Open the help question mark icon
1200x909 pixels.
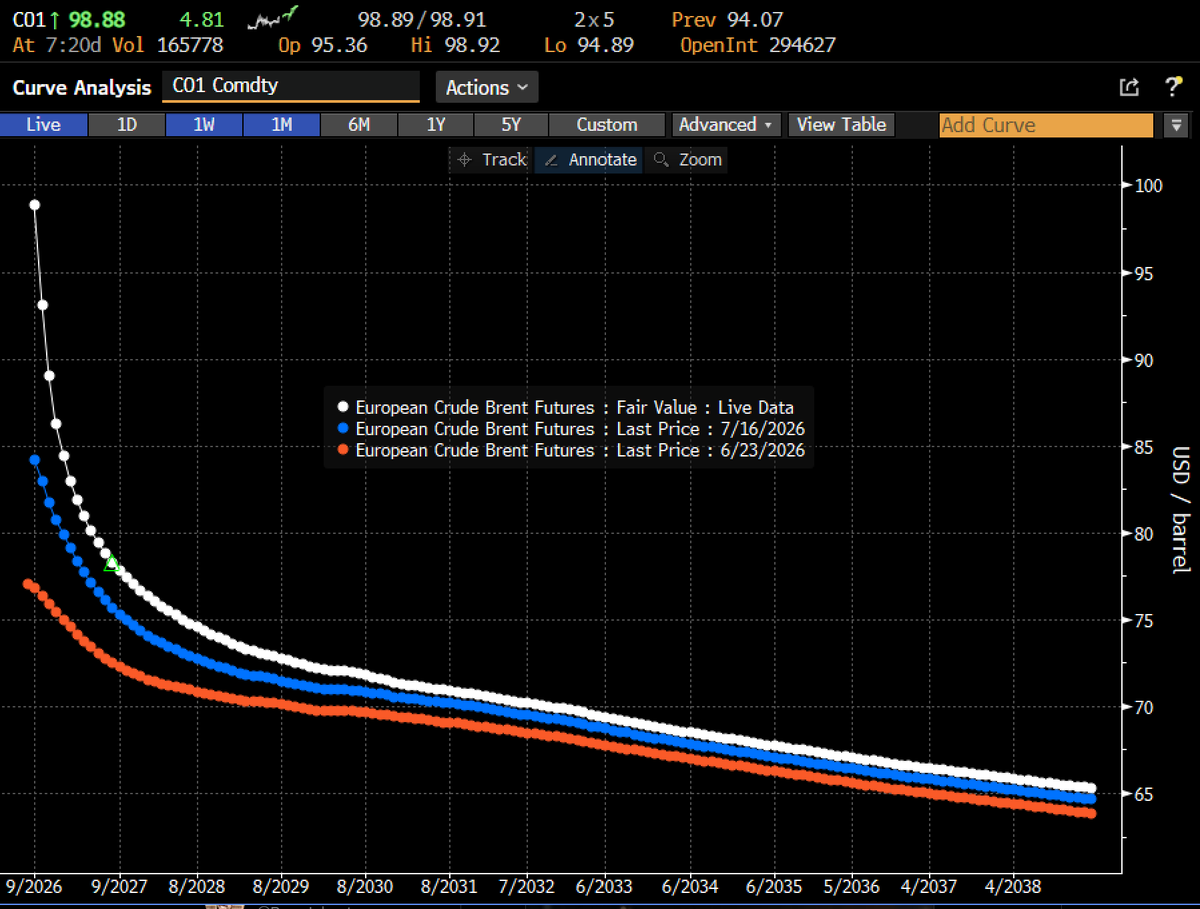pos(1174,87)
